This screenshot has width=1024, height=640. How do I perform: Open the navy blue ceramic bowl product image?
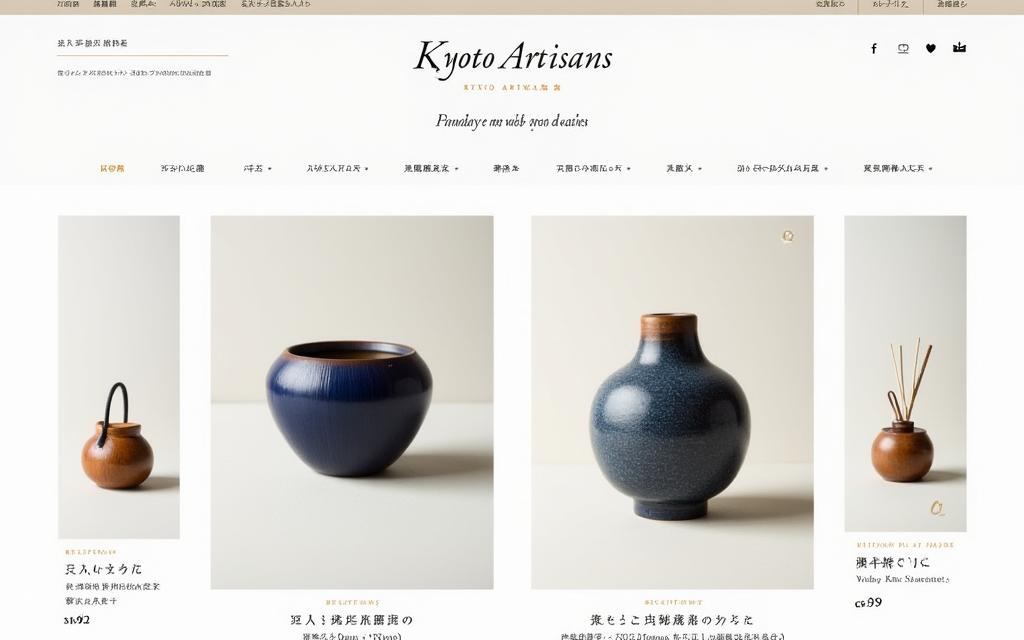click(352, 402)
